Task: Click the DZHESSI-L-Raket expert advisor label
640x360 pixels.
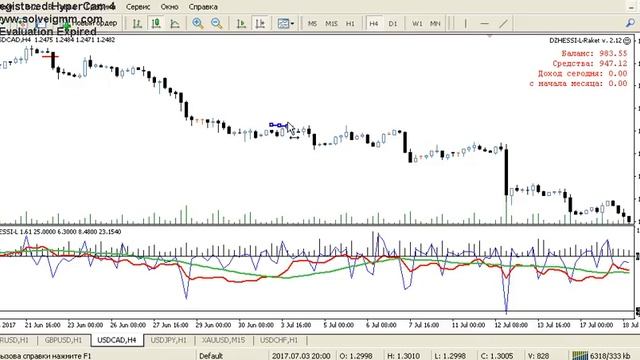Action: click(585, 40)
